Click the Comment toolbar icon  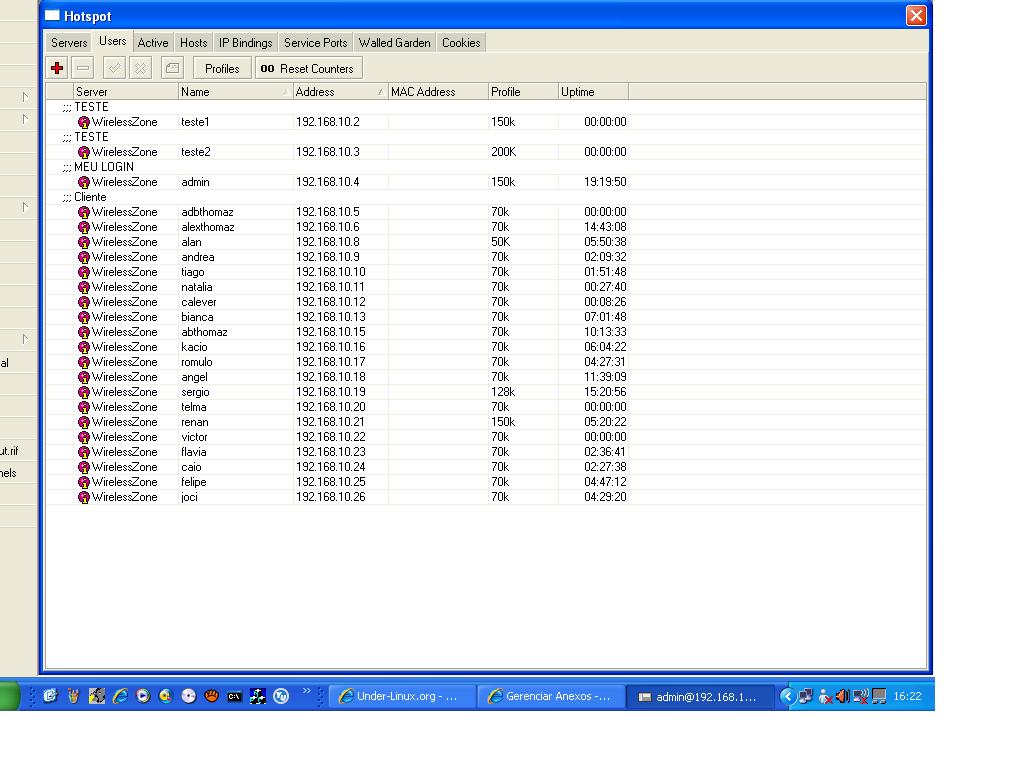pos(172,68)
